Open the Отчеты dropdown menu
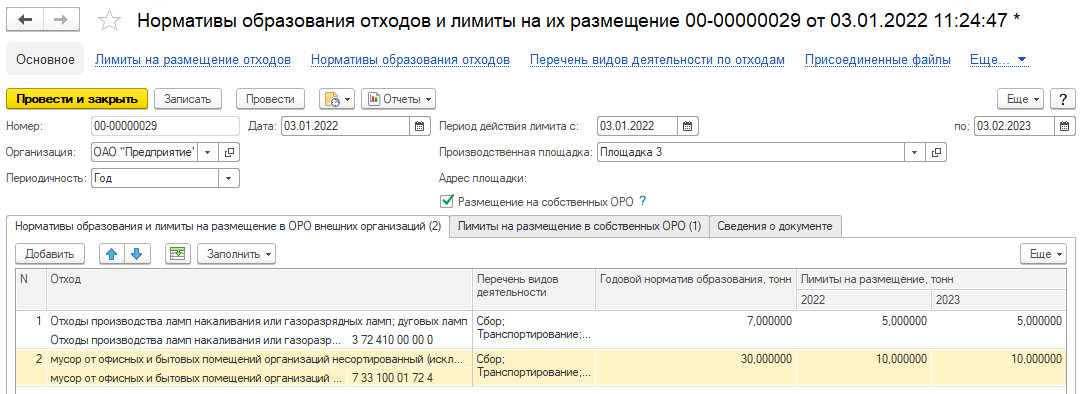This screenshot has width=1083, height=394. (399, 99)
